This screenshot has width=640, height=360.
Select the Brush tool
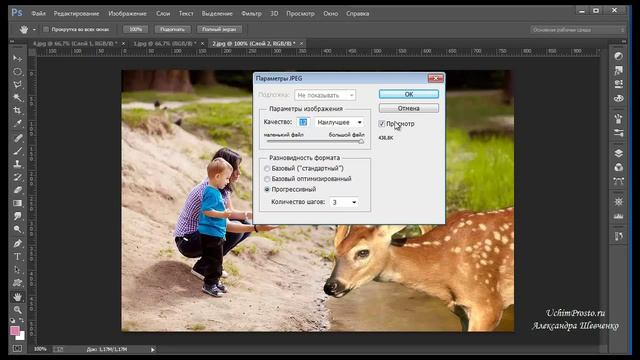[x=17, y=151]
